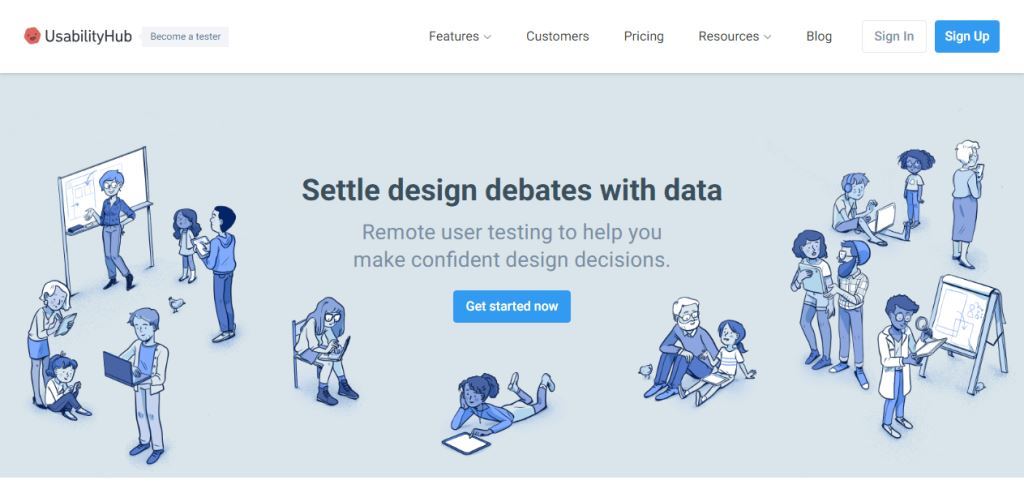Click the red UsabilityHub logo icon
Viewport: 1024px width, 489px height.
[x=32, y=36]
